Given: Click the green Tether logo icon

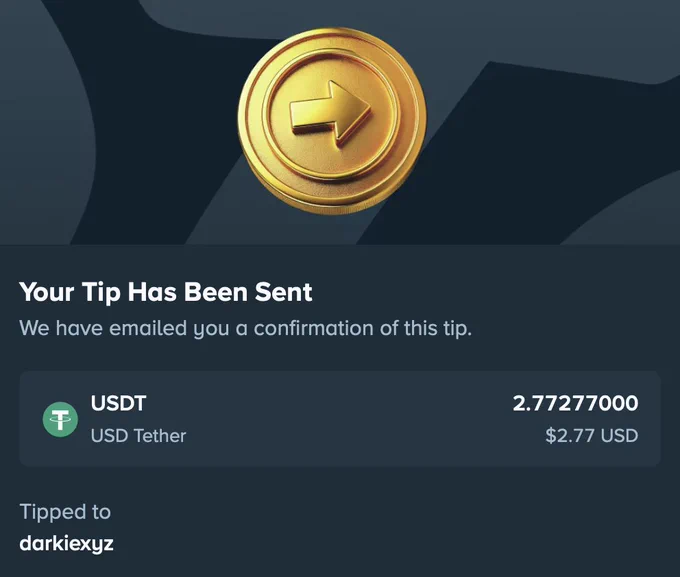Looking at the screenshot, I should [60, 419].
